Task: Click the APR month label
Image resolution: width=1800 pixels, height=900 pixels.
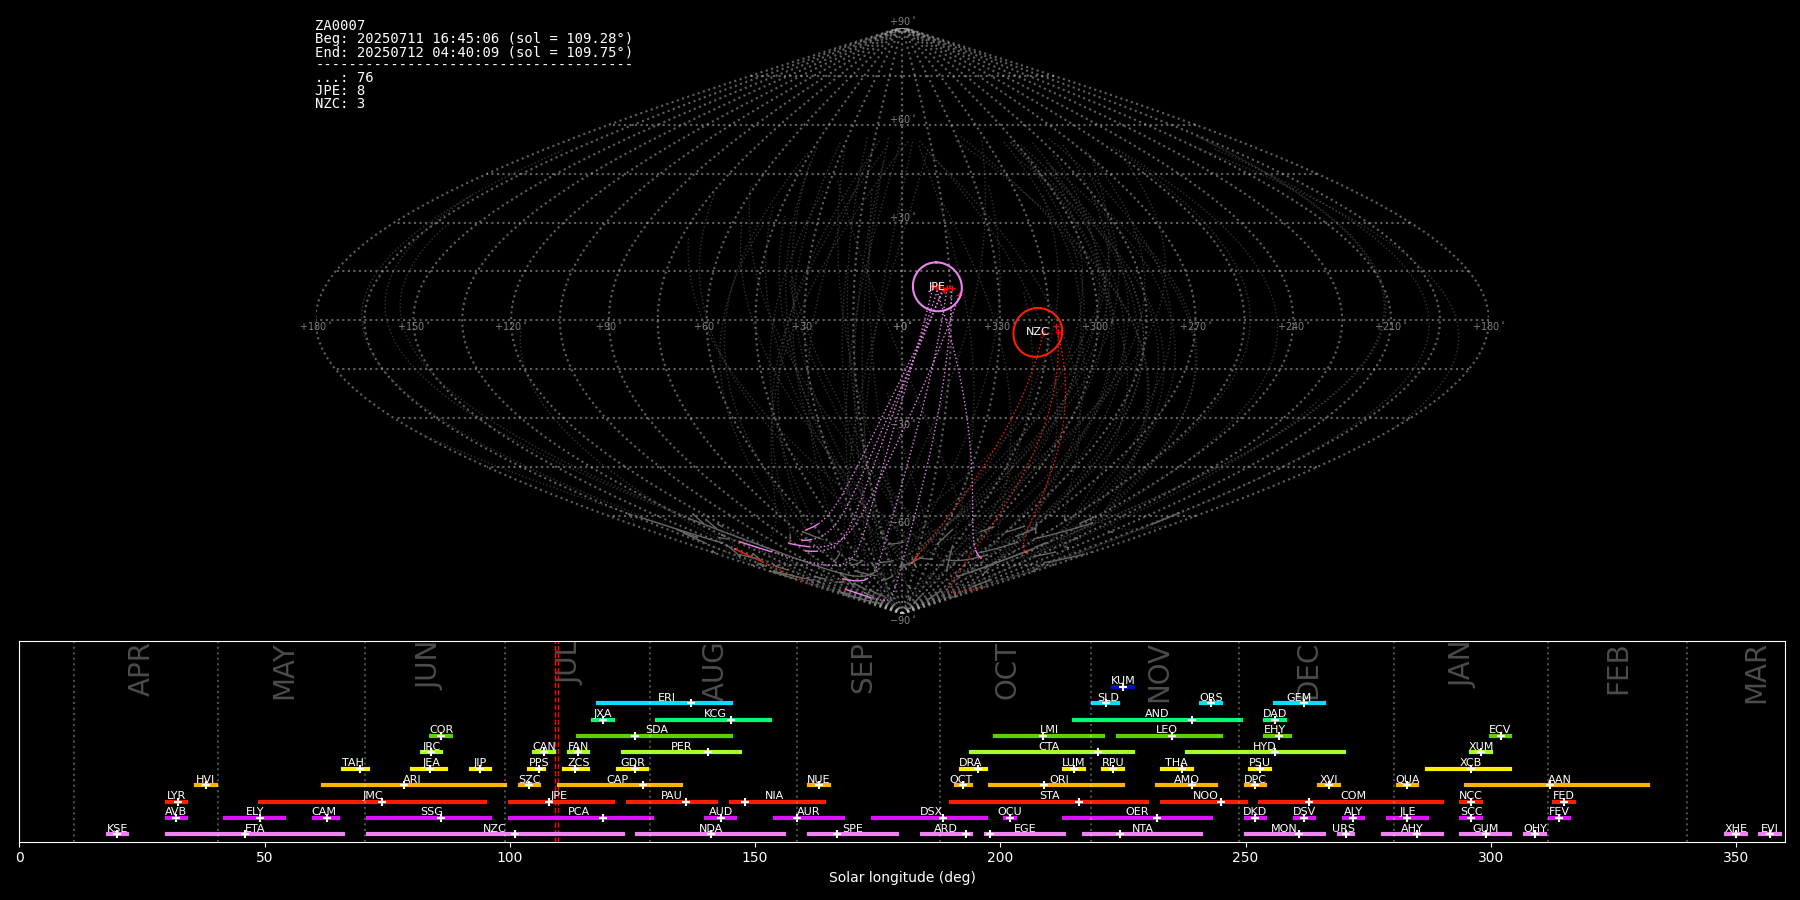Action: pos(139,670)
